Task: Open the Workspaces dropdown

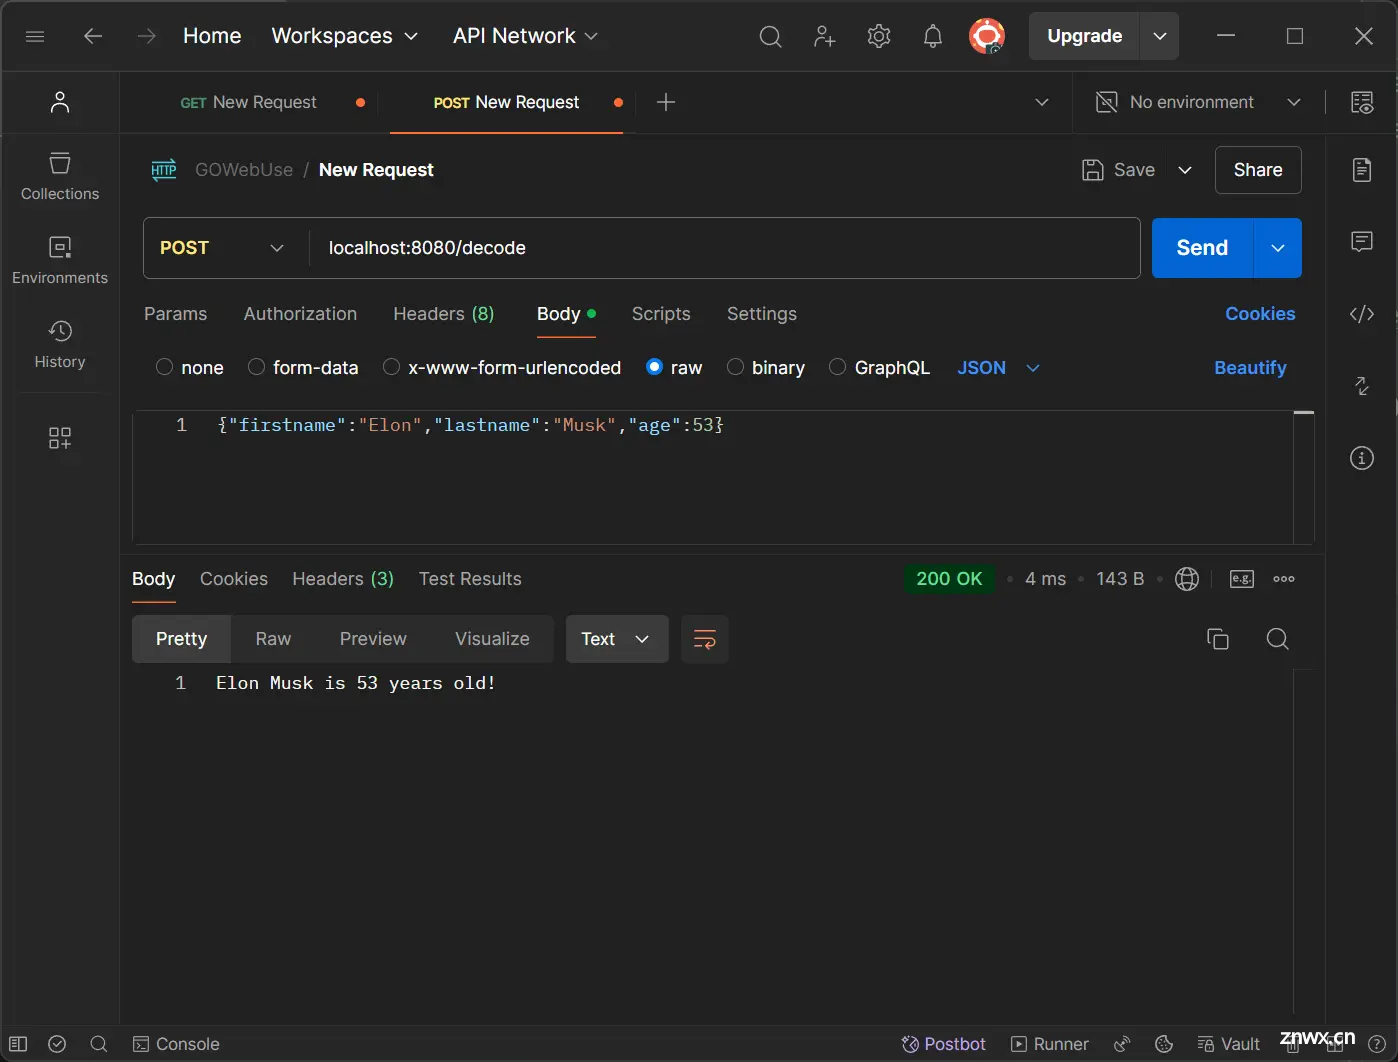Action: (344, 36)
